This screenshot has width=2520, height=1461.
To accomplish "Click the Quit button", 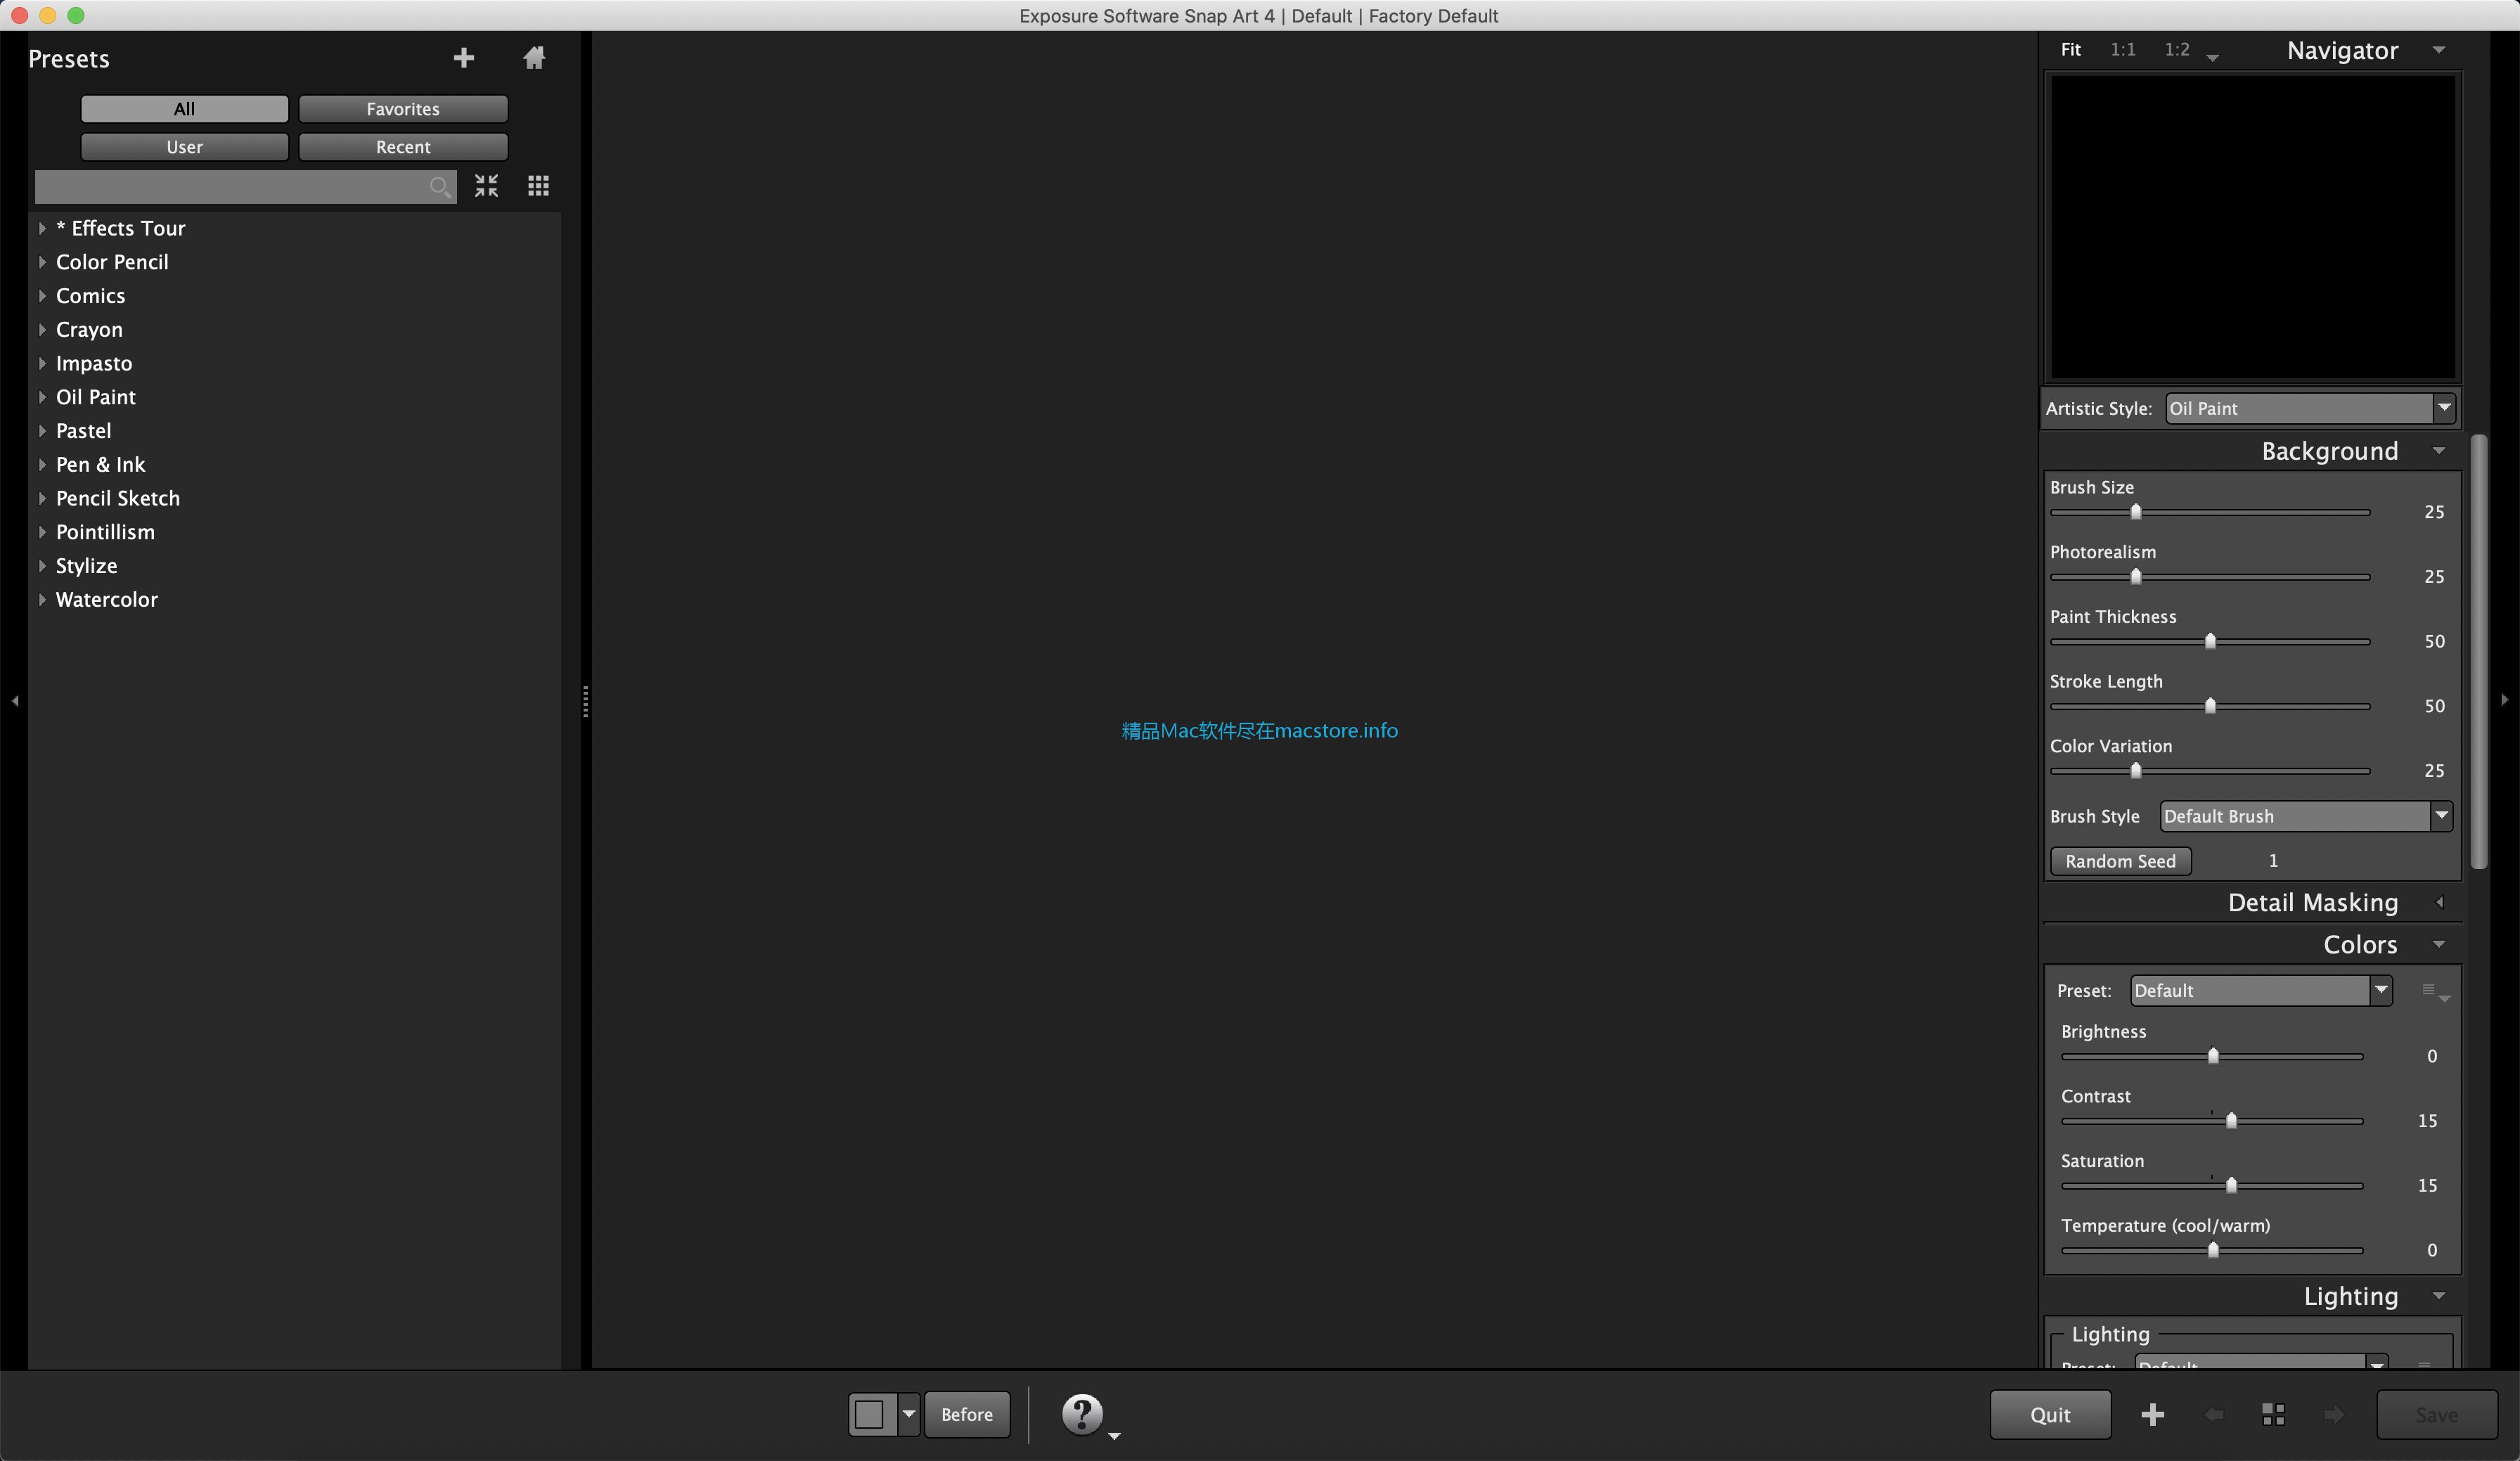I will (2050, 1412).
